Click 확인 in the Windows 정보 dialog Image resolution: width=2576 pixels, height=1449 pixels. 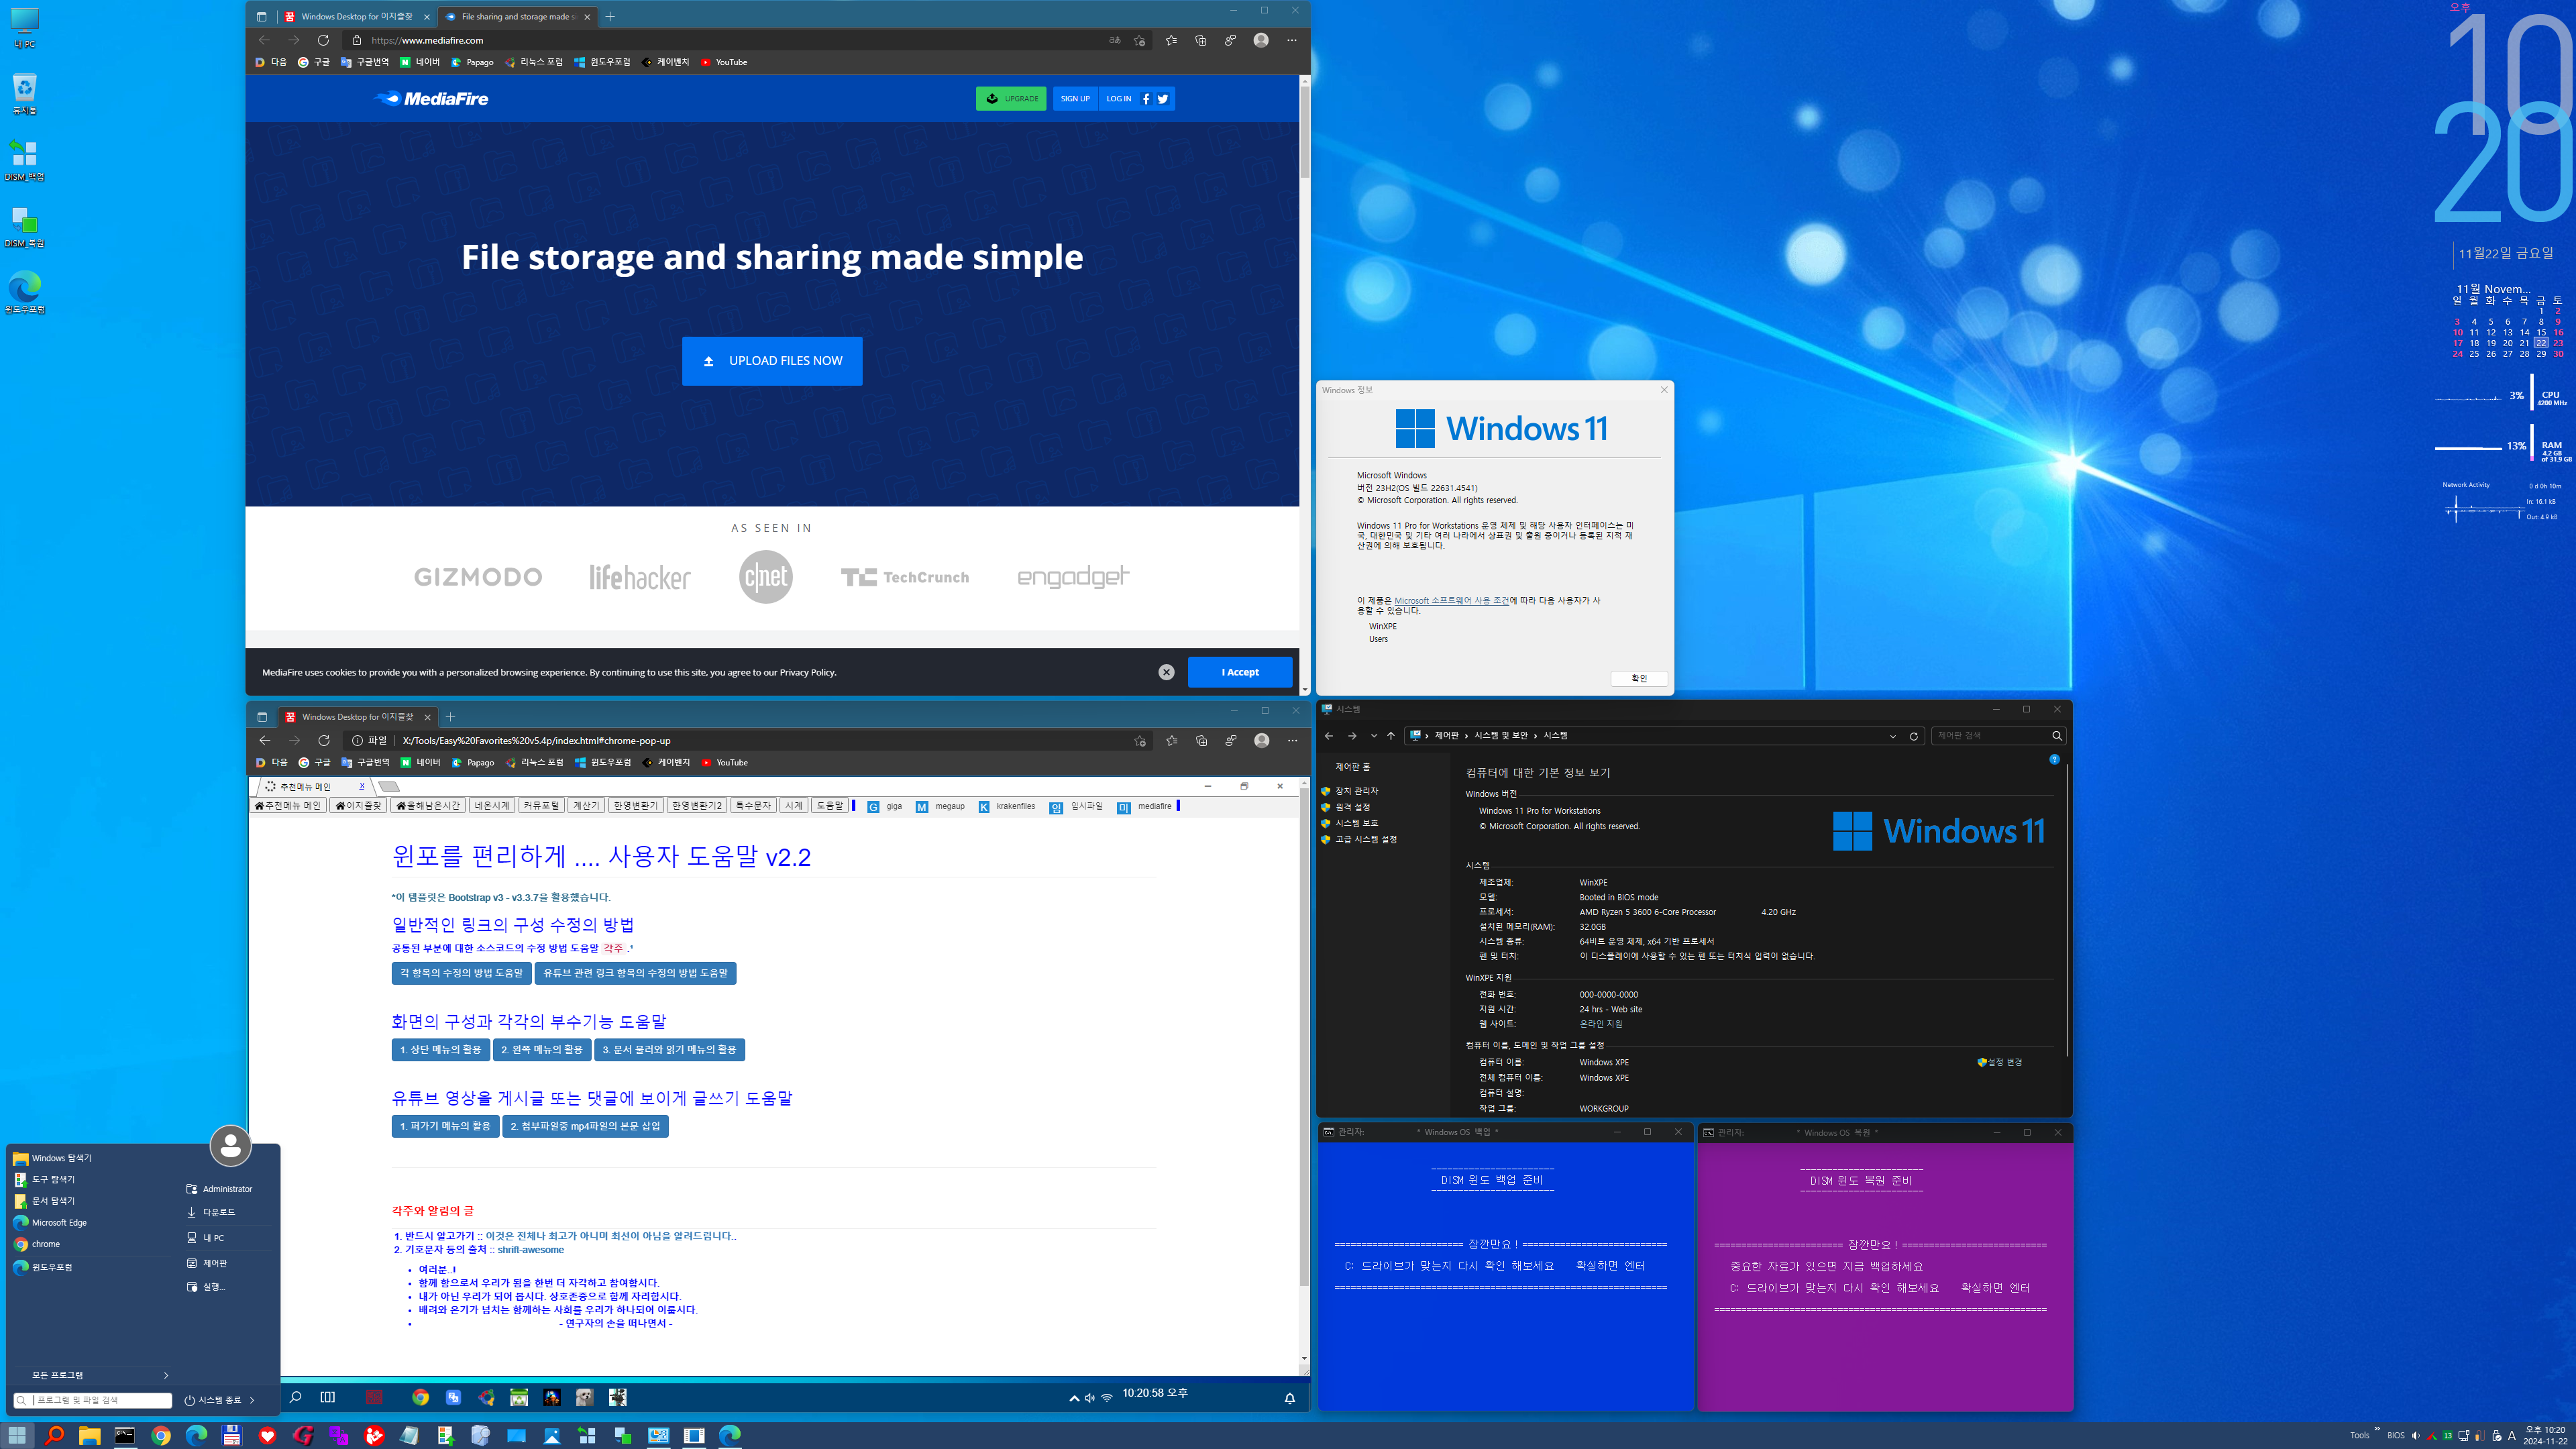point(1639,678)
